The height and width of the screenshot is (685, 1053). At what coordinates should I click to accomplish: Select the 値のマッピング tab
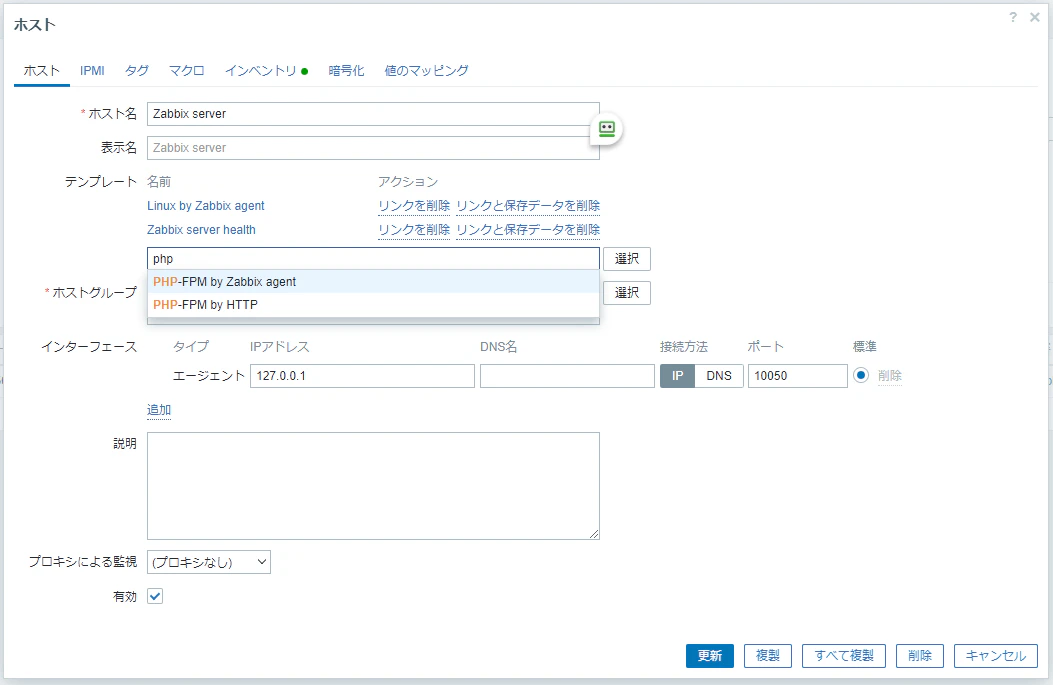click(426, 71)
